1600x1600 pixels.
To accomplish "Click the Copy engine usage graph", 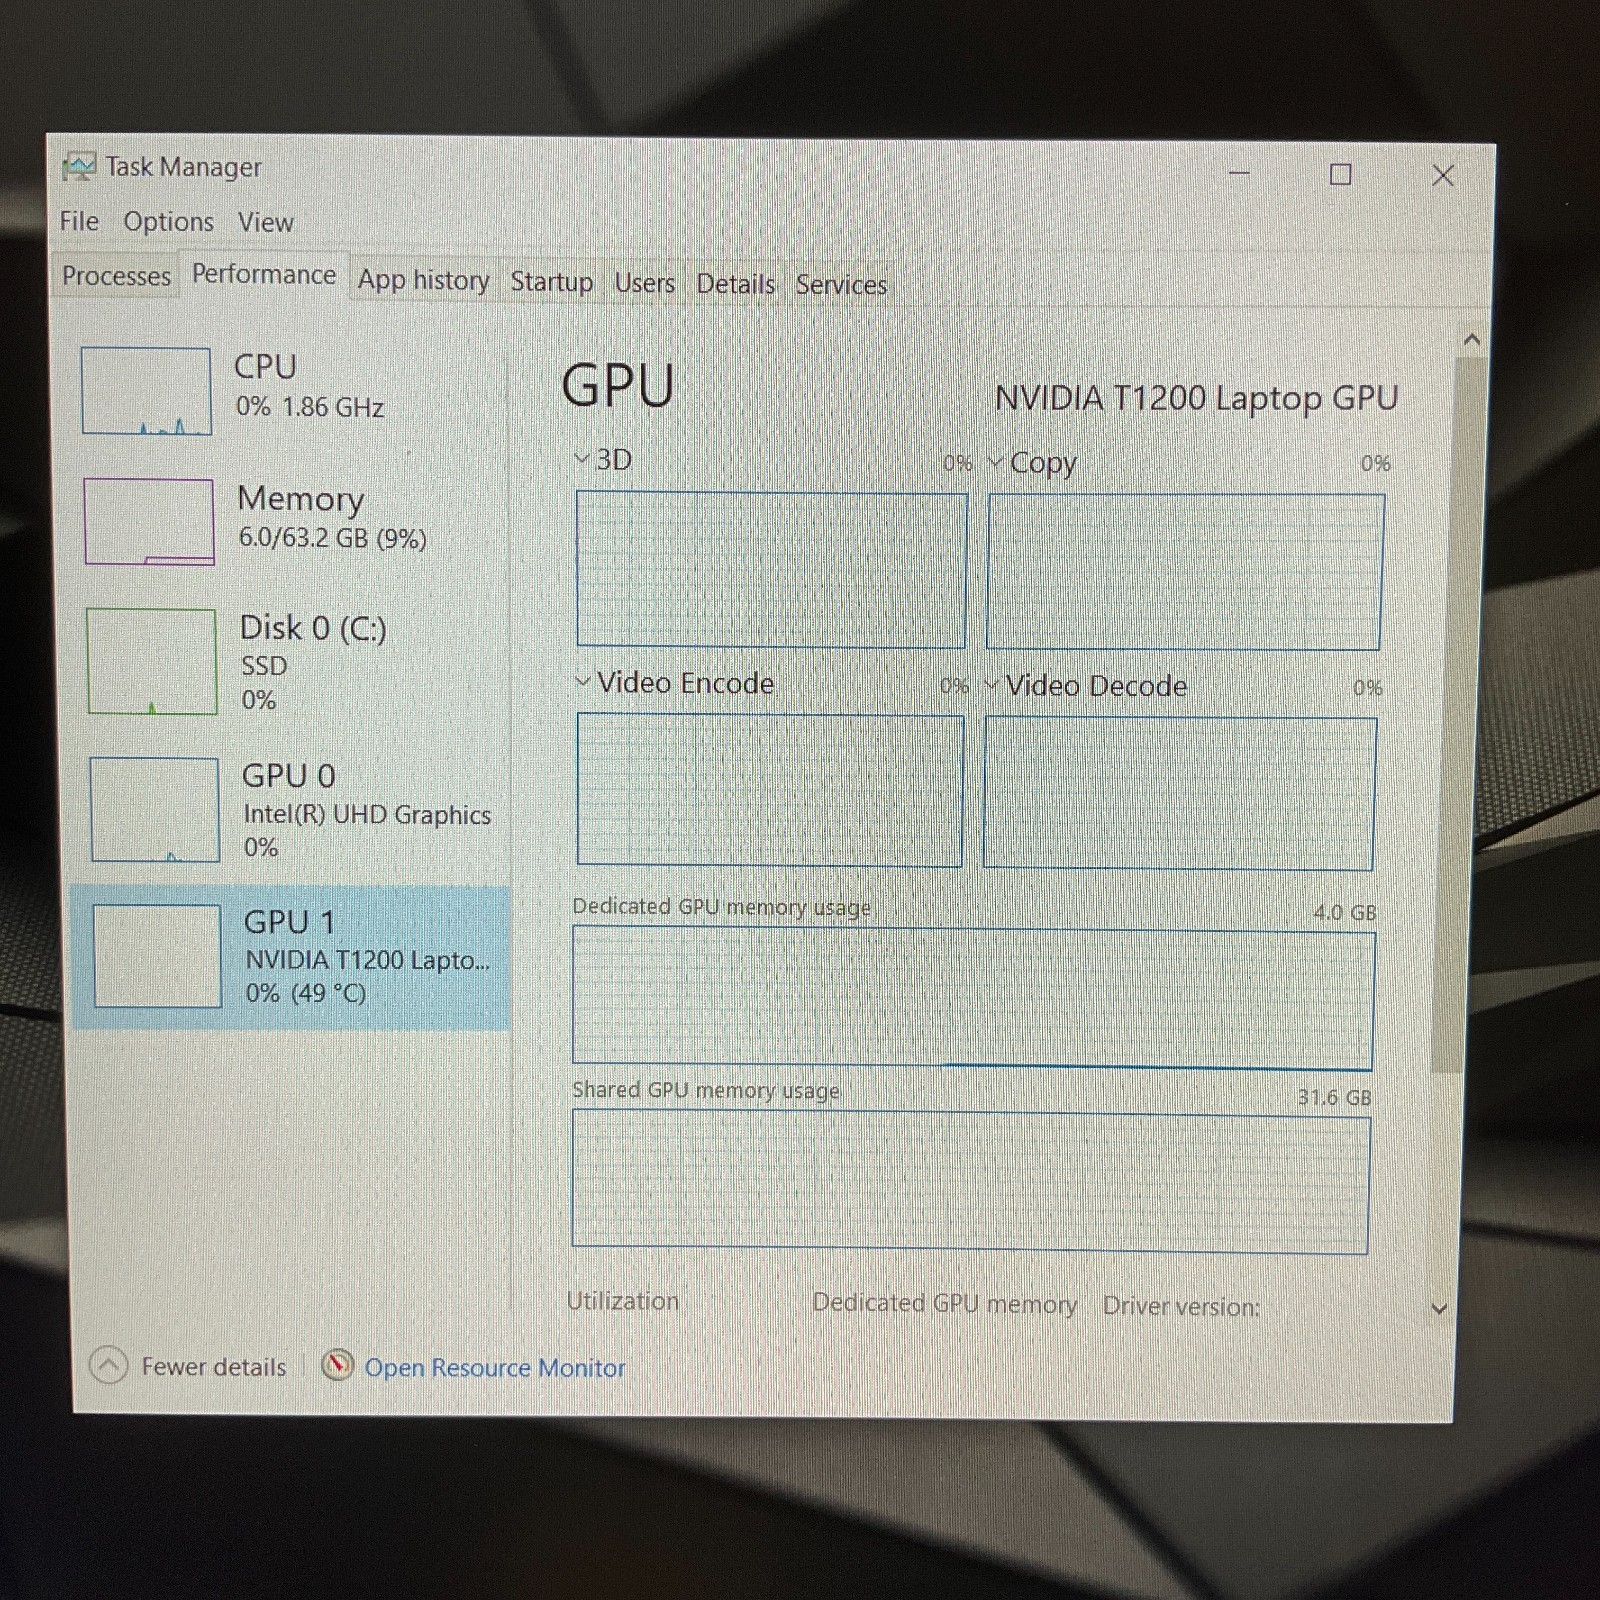I will [x=1185, y=571].
